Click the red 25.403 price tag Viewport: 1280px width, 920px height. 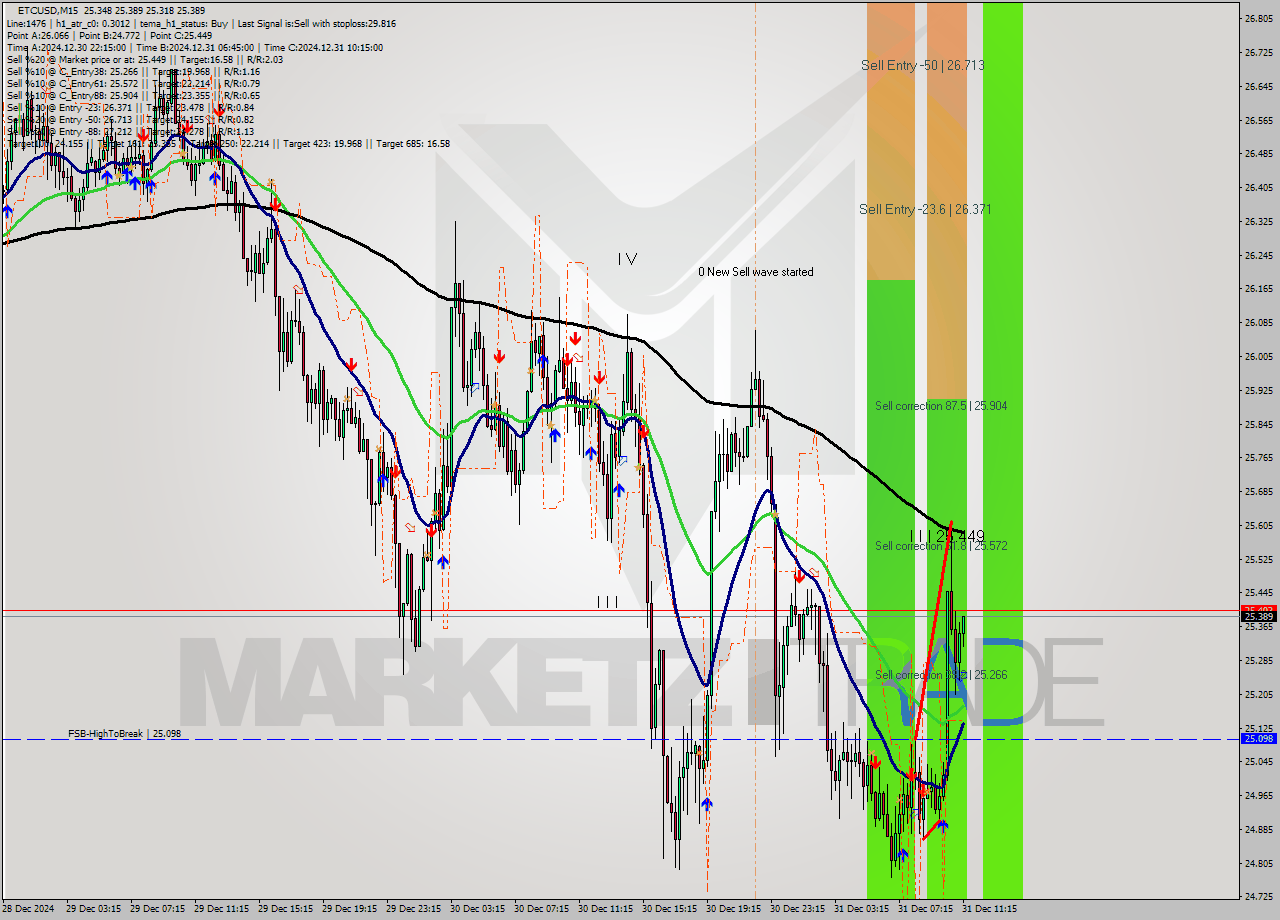[1258, 609]
